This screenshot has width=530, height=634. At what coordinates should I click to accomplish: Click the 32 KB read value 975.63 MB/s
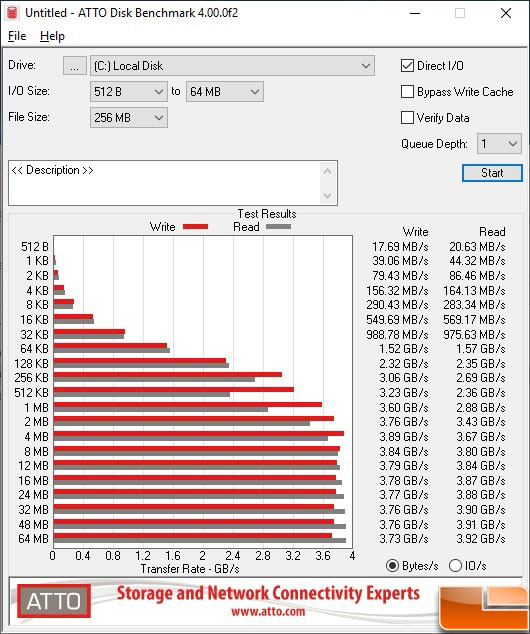pos(474,334)
